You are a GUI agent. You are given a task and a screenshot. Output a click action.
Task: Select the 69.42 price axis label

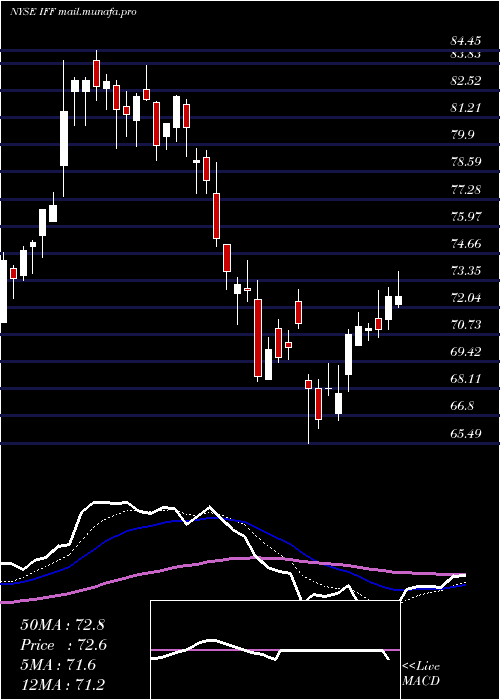click(x=465, y=352)
